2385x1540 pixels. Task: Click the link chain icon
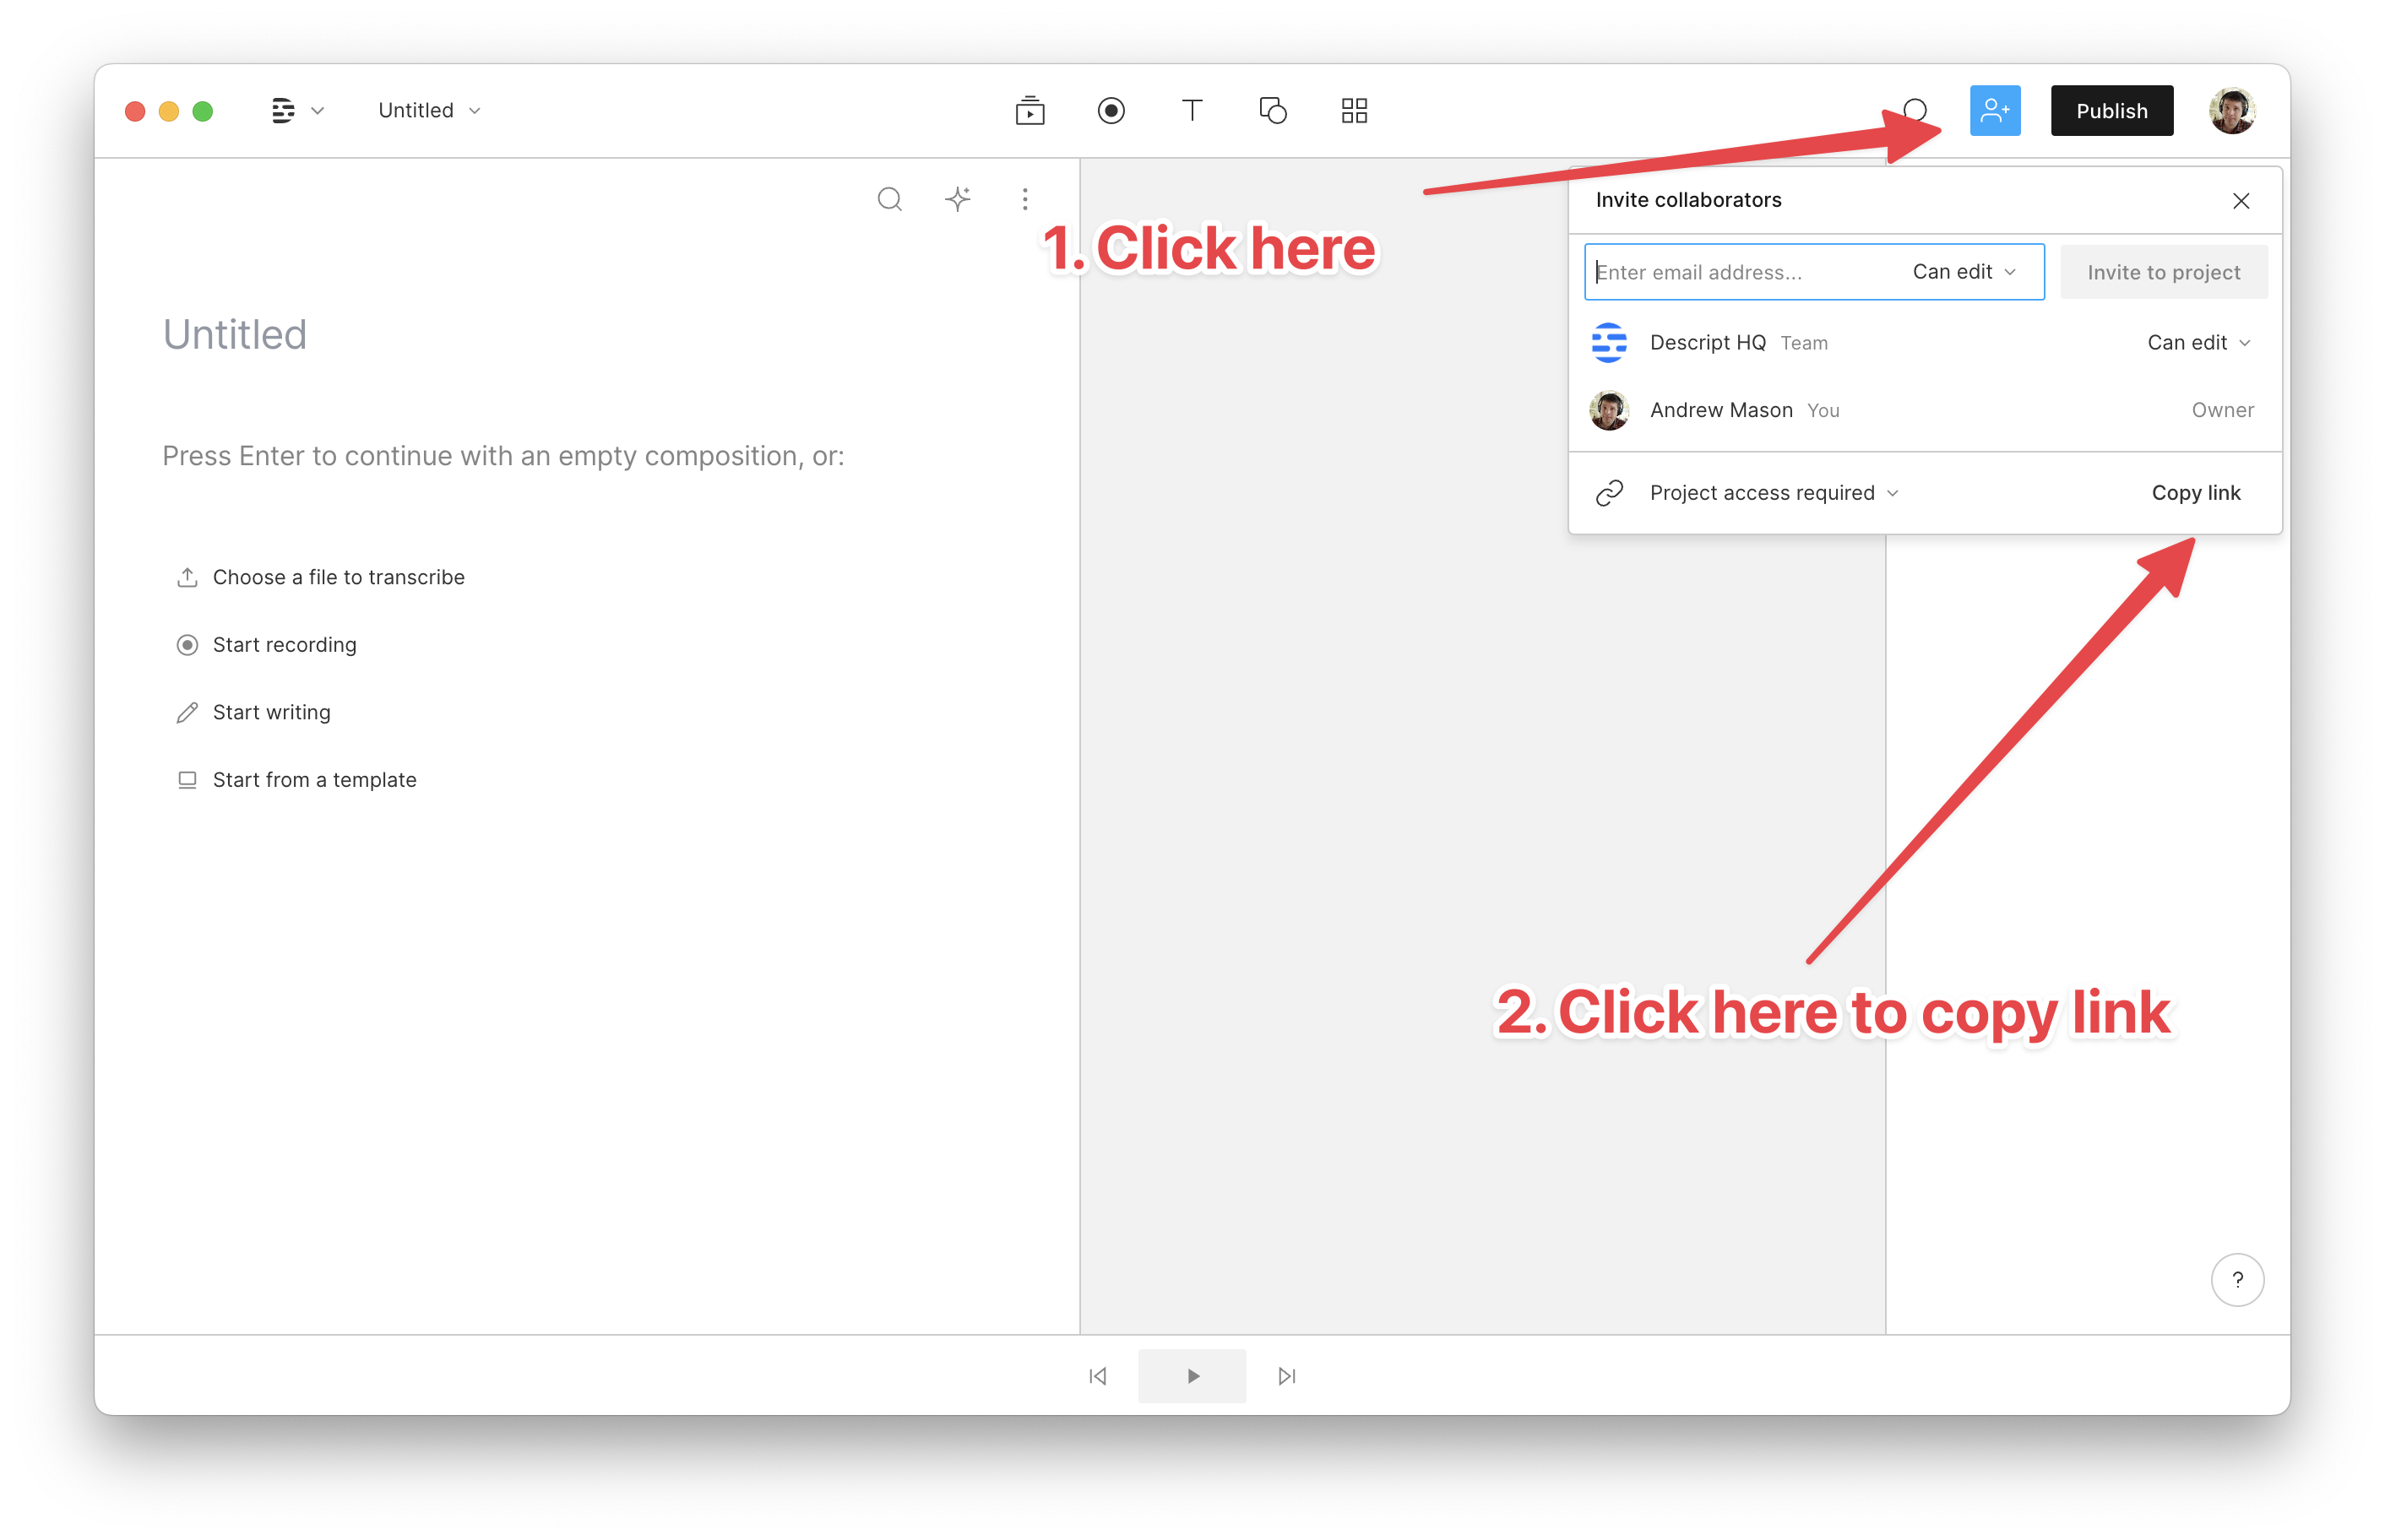pyautogui.click(x=1608, y=493)
